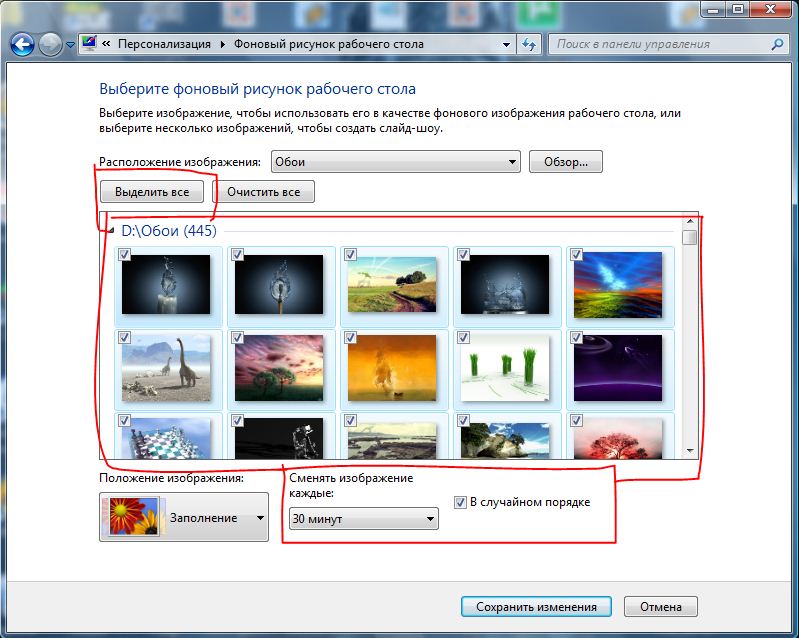Viewport: 799px width, 638px height.
Task: Collapse the D:\Обои (445) group
Action: 111,231
